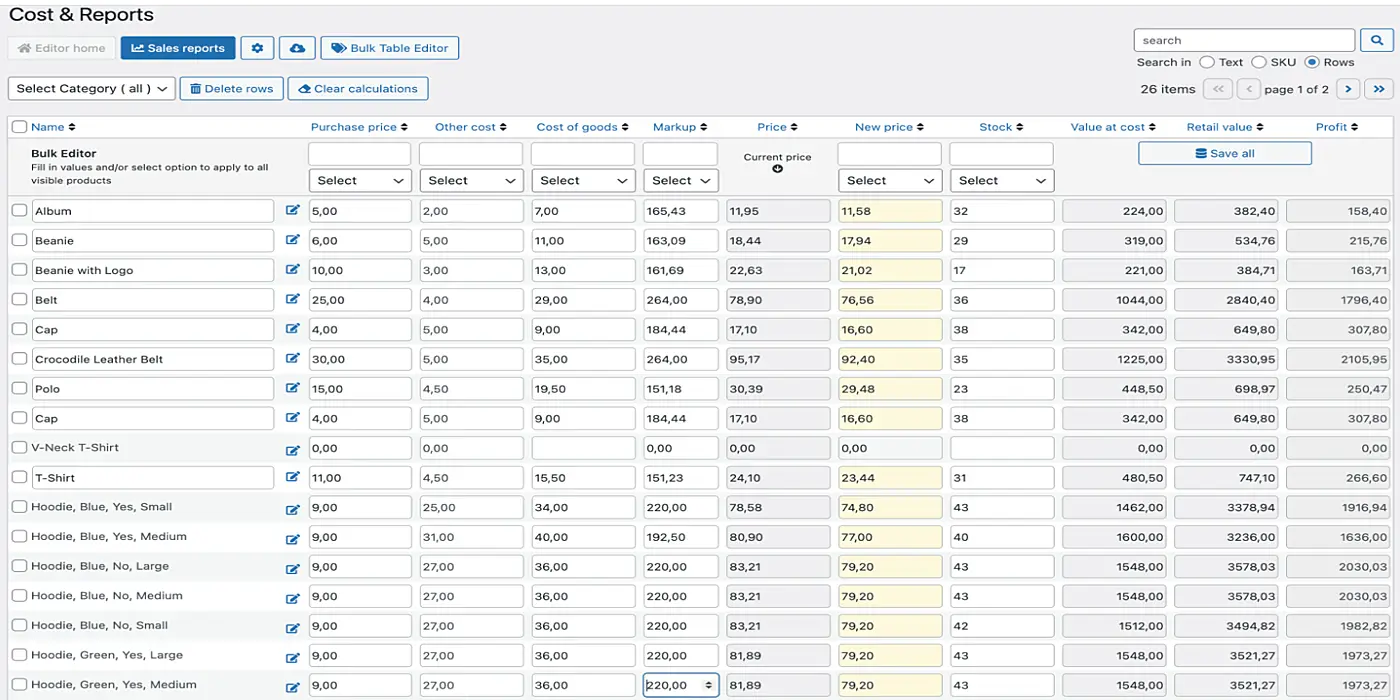The image size is (1400, 700).
Task: Check the select-all checkbox in the header
Action: [x=18, y=126]
